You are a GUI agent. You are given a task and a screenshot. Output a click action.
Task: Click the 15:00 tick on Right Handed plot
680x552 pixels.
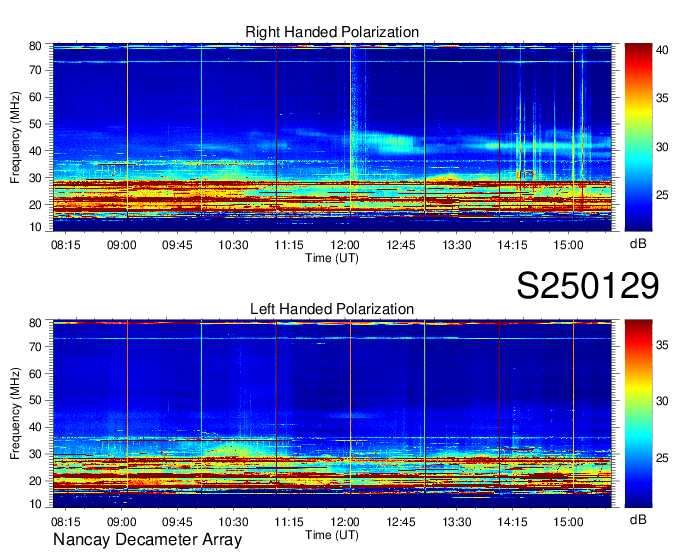(x=568, y=245)
